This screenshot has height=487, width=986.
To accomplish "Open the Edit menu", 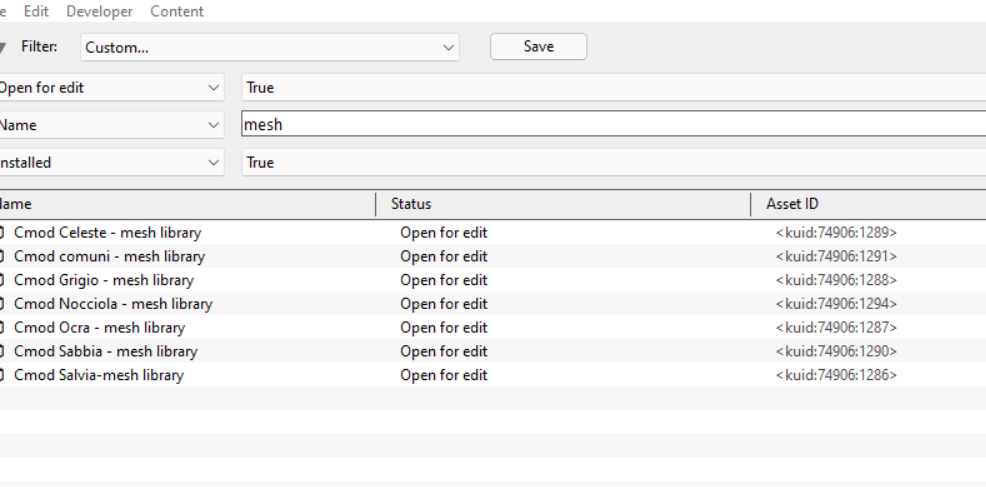I will coord(36,11).
